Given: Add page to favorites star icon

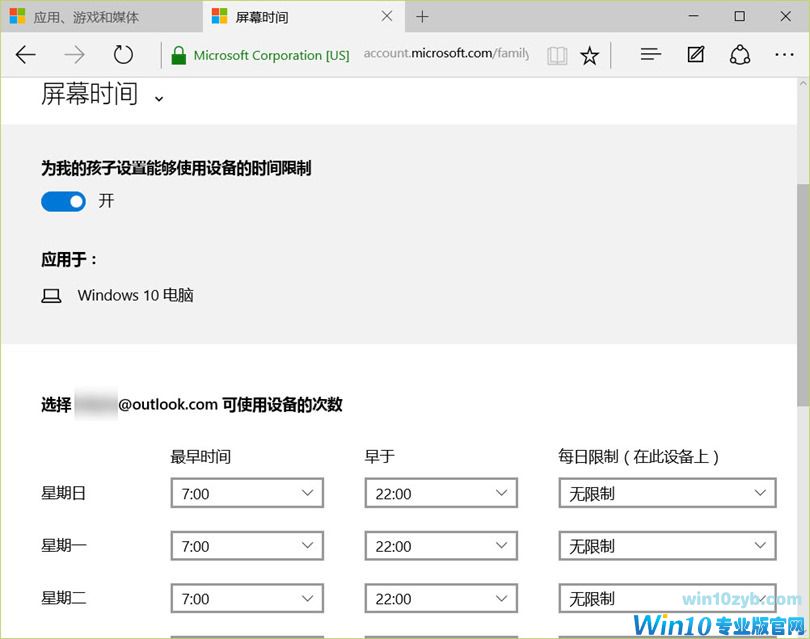Looking at the screenshot, I should [590, 56].
